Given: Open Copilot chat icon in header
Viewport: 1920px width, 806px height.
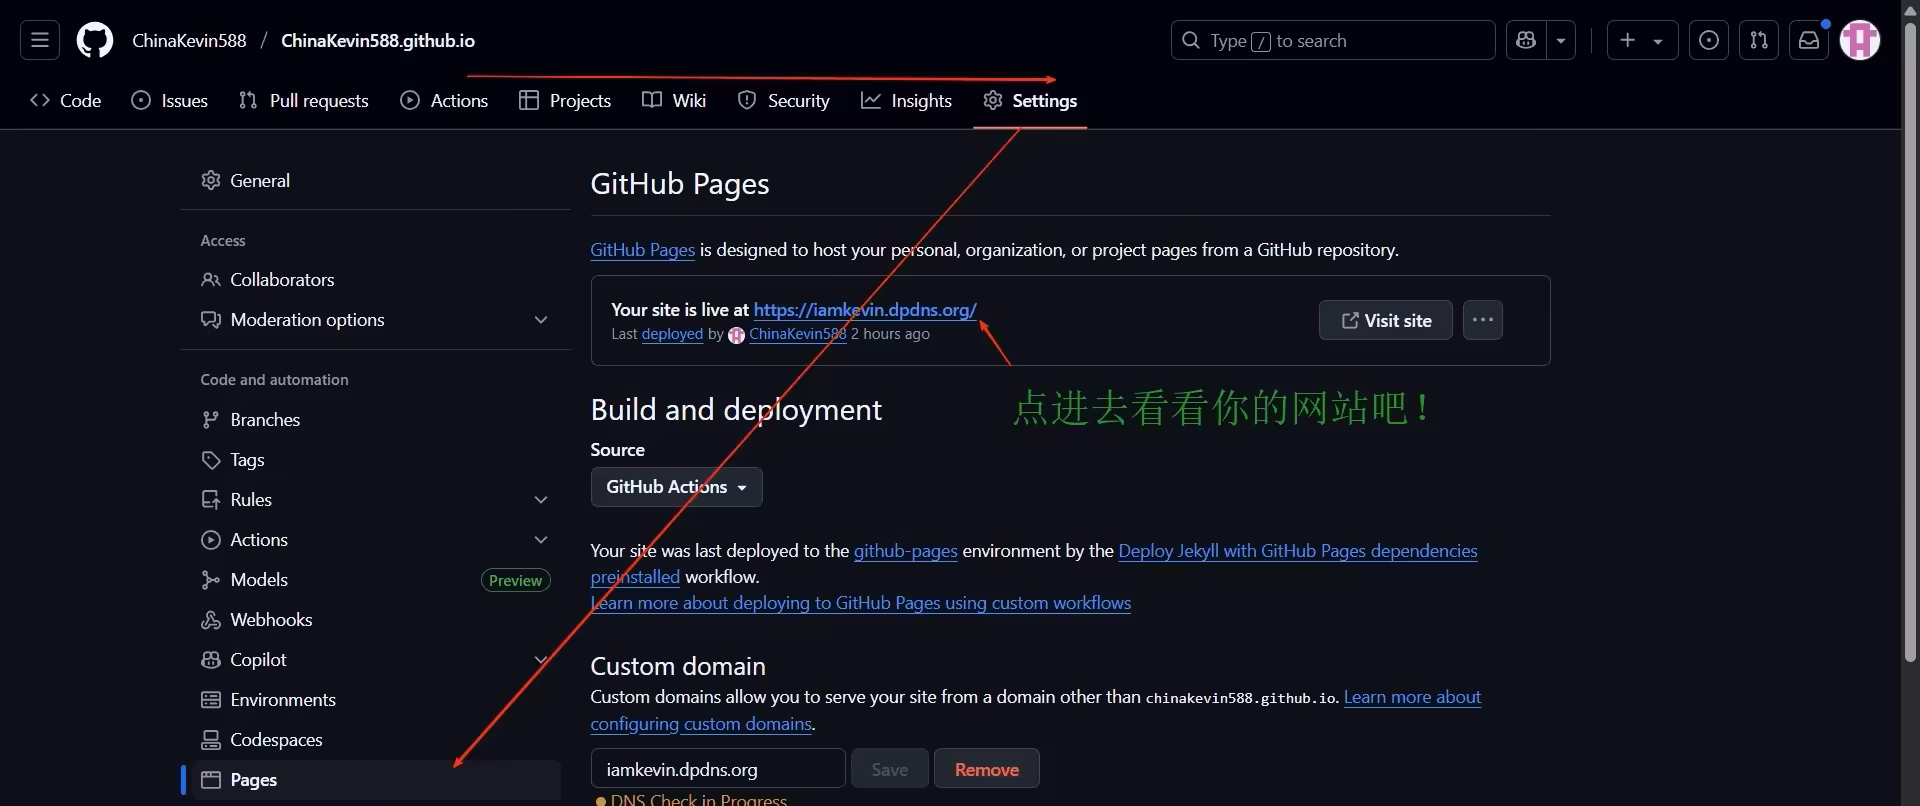Looking at the screenshot, I should pos(1526,41).
